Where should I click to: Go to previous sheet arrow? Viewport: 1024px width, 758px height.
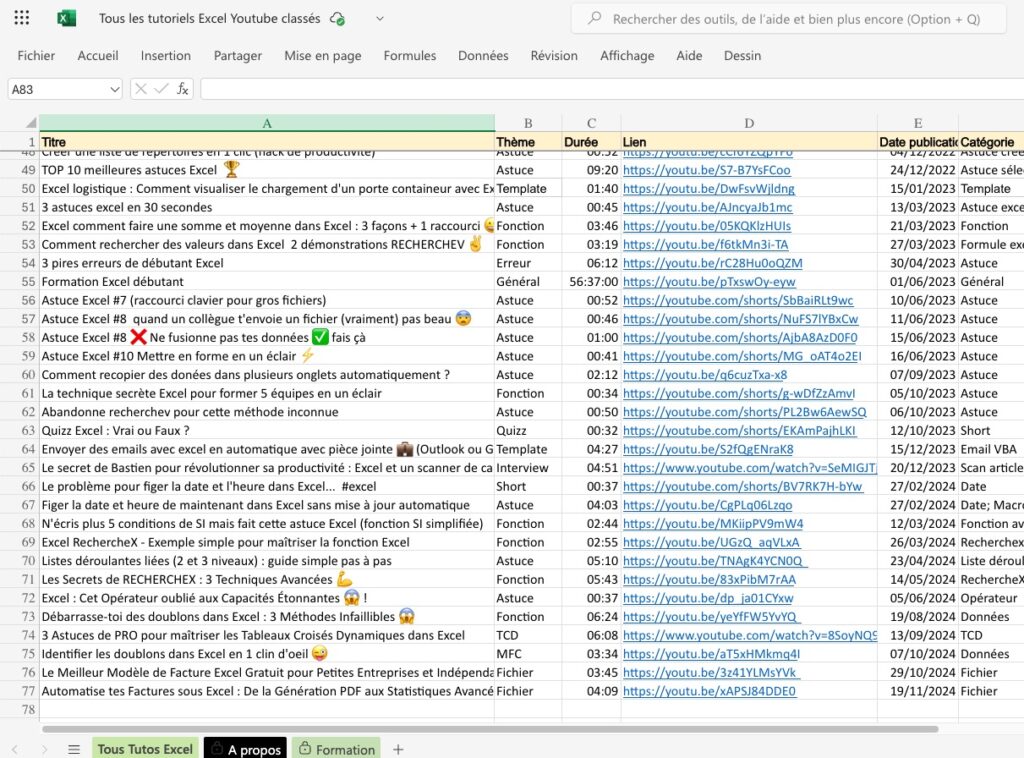(15, 750)
